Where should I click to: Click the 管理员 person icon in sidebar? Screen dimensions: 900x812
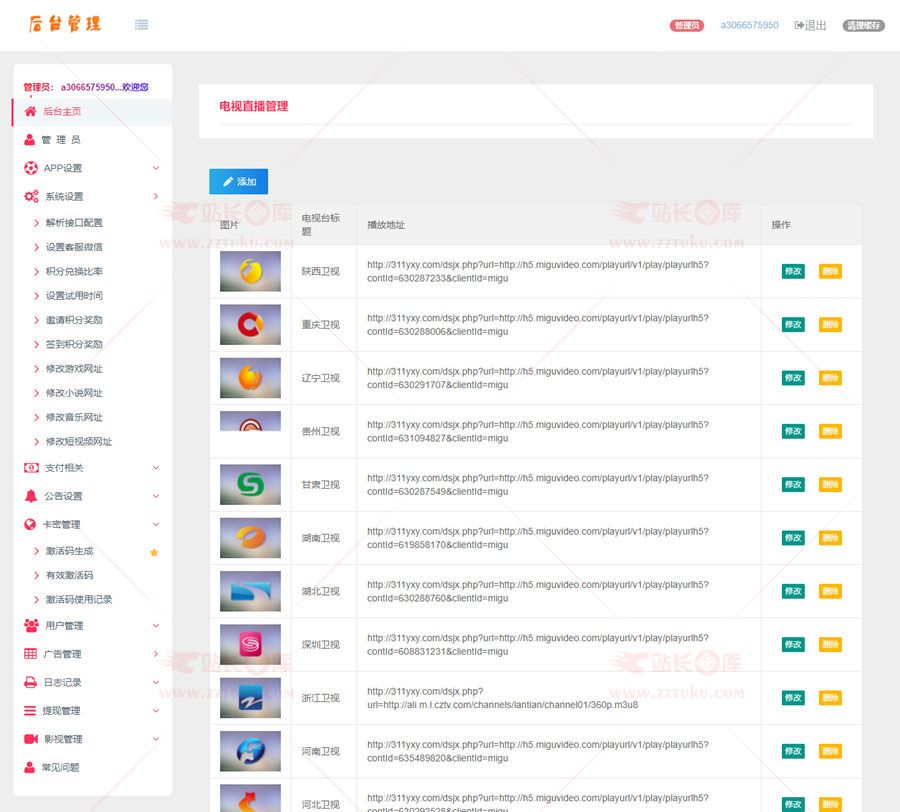click(x=30, y=140)
